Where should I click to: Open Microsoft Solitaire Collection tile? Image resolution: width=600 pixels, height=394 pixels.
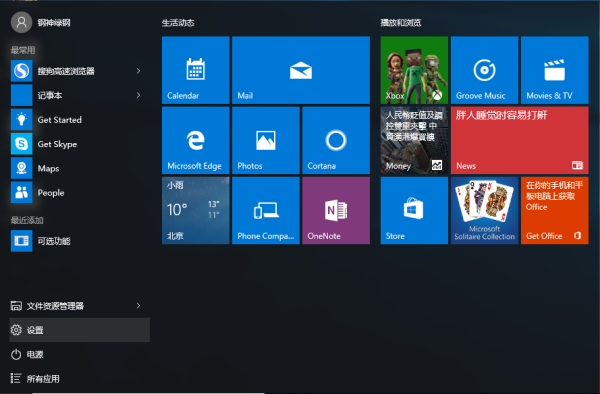[x=484, y=210]
